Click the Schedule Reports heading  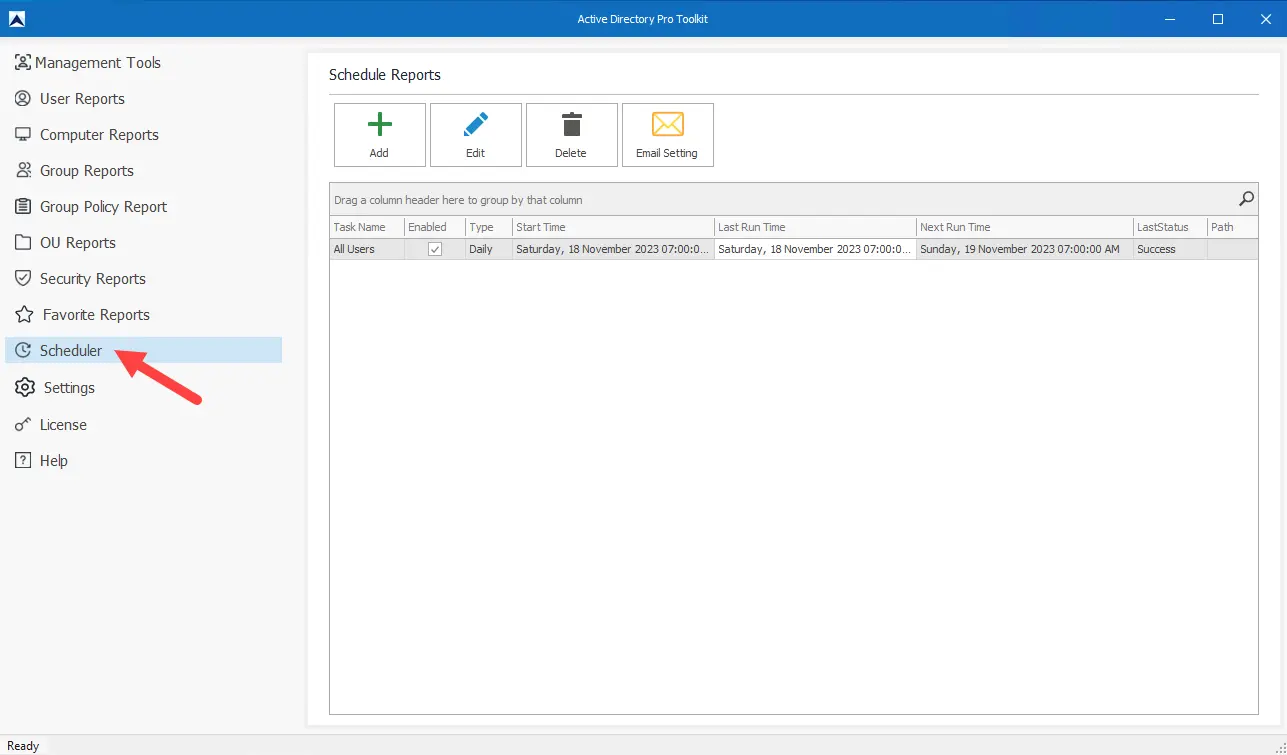pyautogui.click(x=385, y=75)
